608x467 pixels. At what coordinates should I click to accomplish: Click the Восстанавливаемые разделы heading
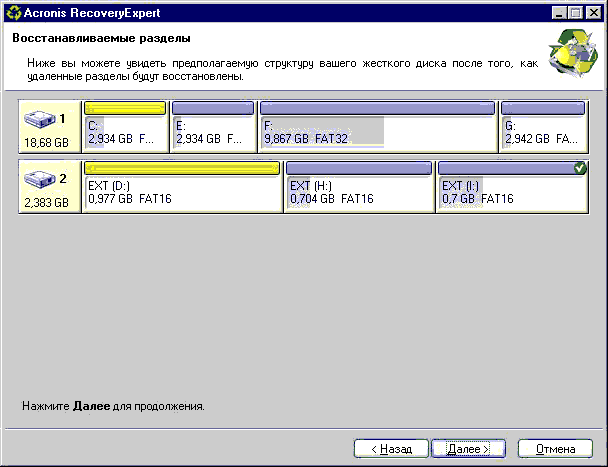click(101, 38)
